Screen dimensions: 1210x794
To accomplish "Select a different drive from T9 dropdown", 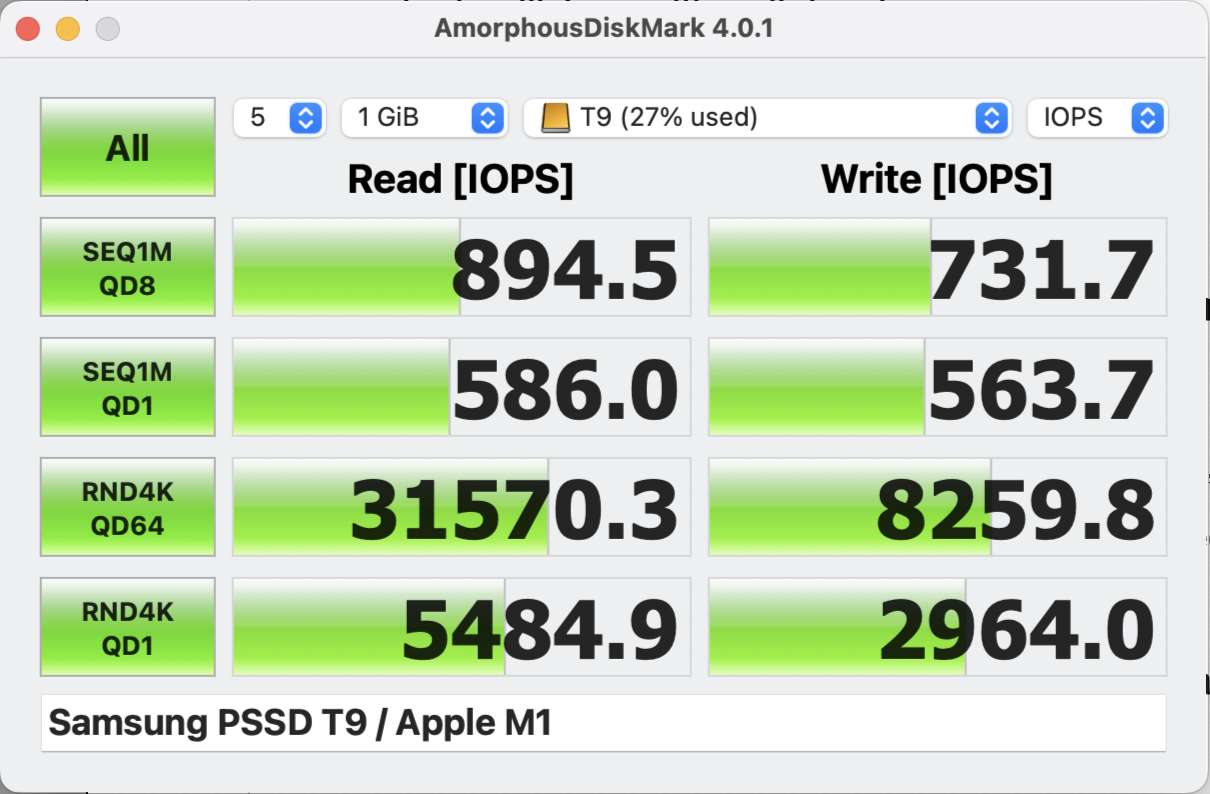I will pyautogui.click(x=766, y=118).
